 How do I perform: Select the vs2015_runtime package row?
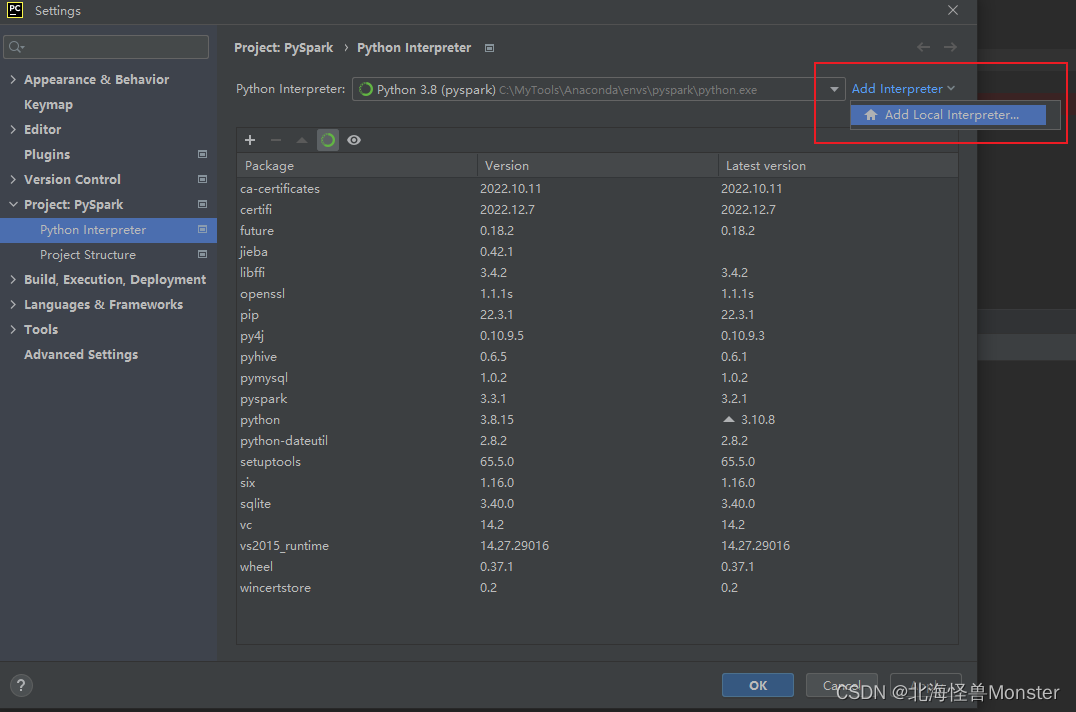click(x=597, y=546)
